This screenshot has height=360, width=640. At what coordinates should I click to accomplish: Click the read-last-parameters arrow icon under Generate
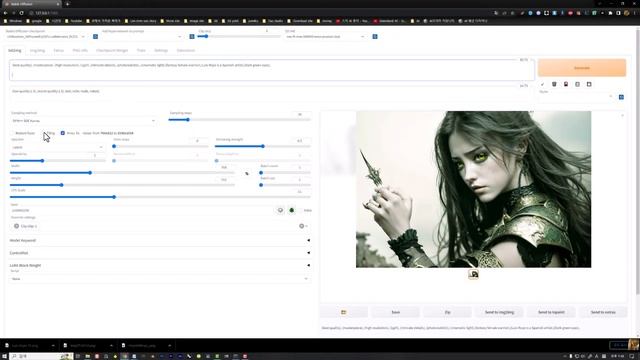pyautogui.click(x=542, y=84)
